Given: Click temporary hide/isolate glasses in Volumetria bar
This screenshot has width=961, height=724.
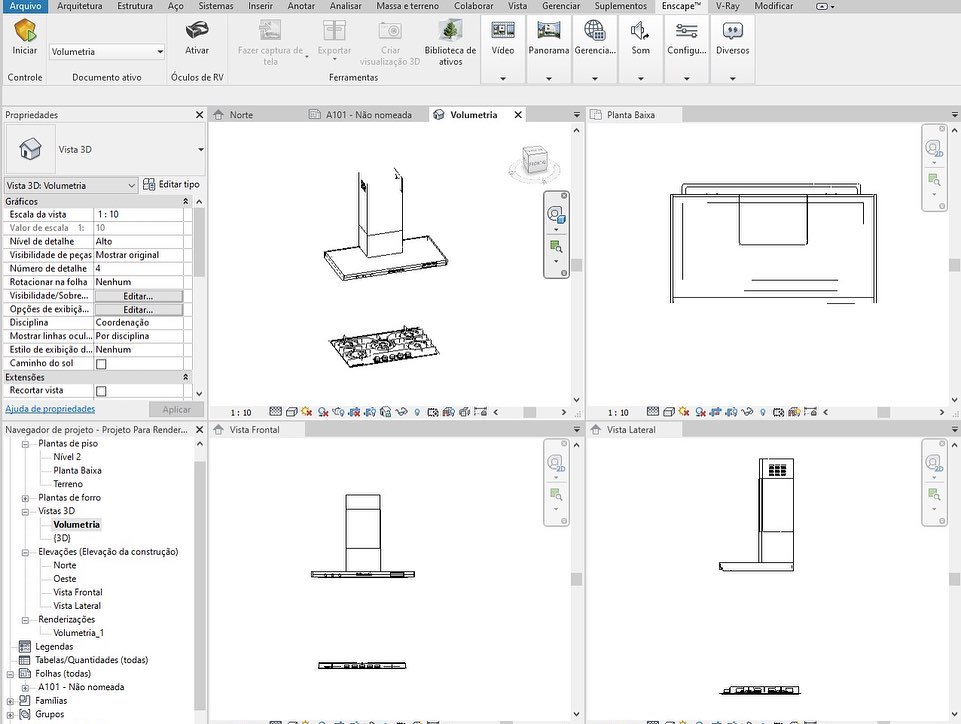Looking at the screenshot, I should (x=401, y=412).
